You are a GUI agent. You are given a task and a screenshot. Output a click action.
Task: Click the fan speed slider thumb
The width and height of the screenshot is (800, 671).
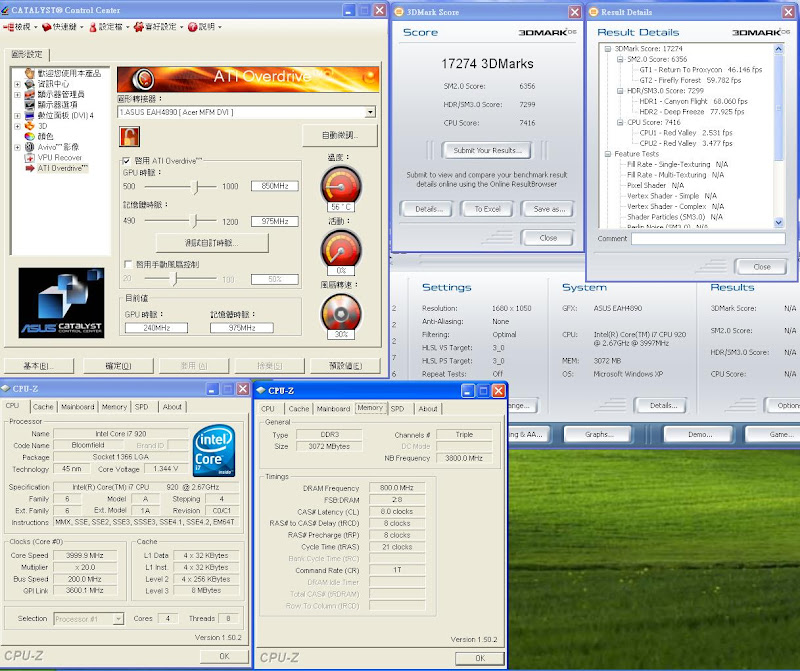tap(175, 279)
